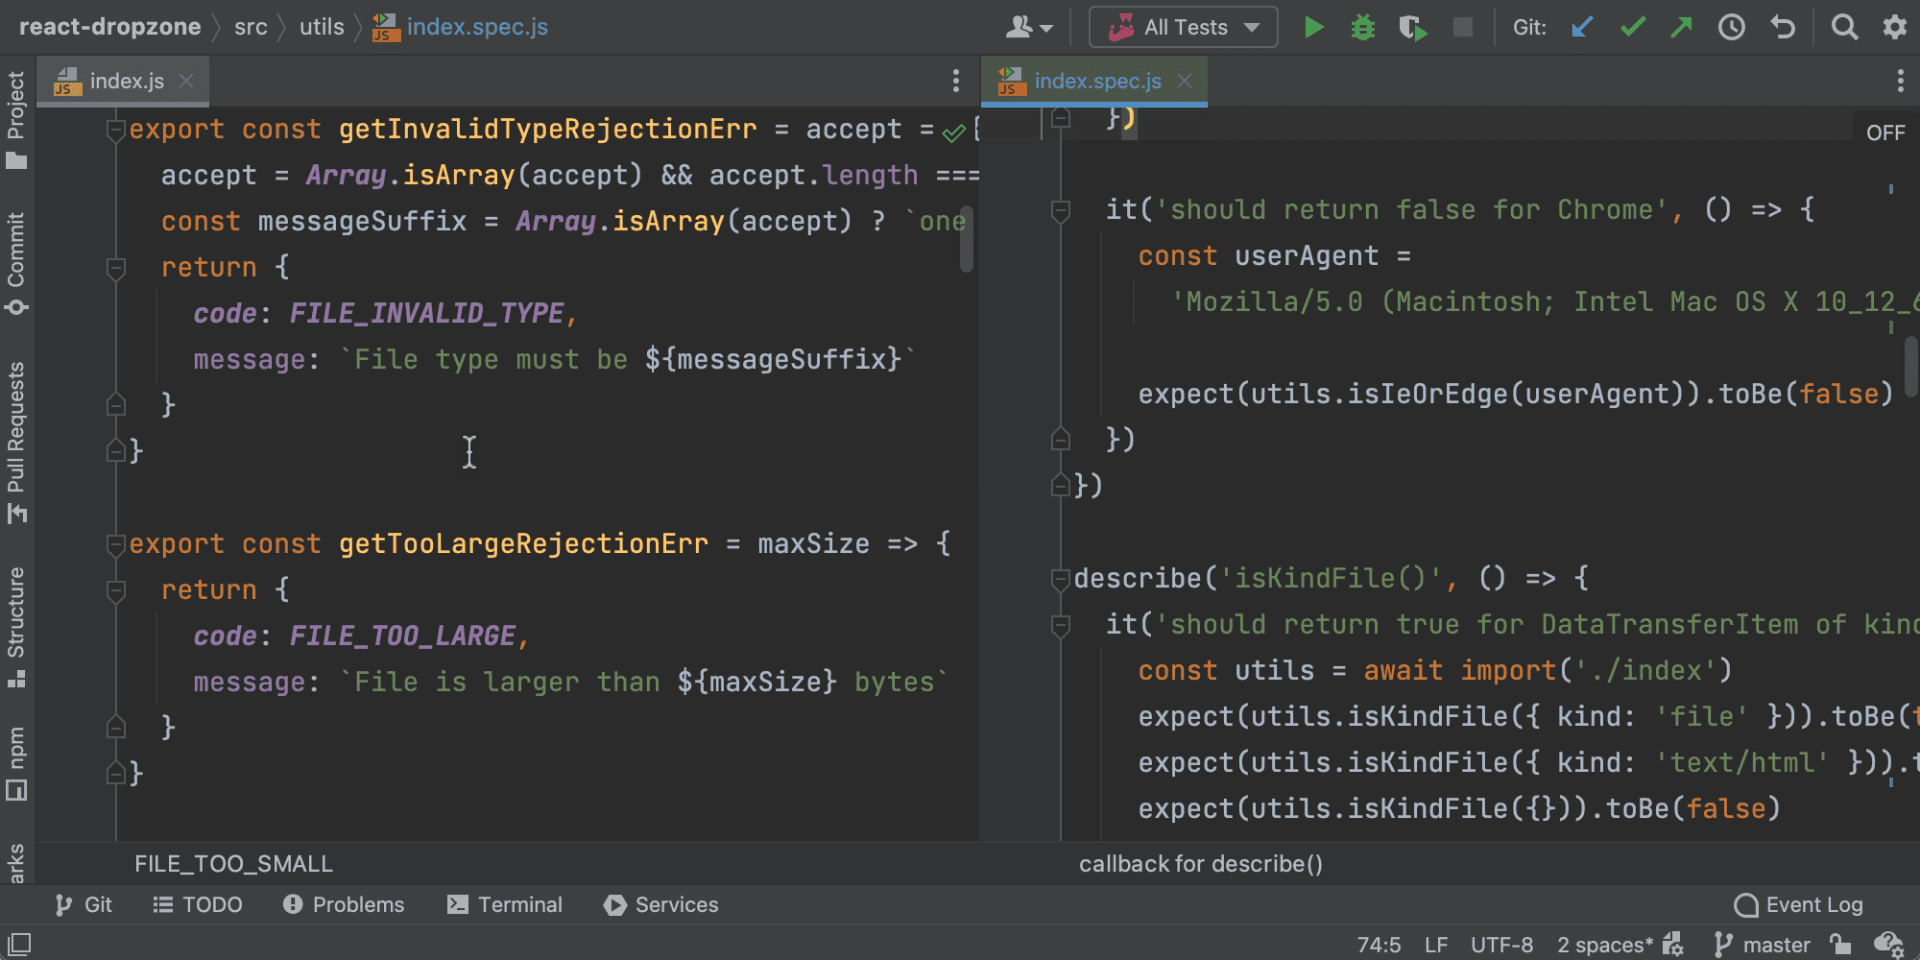Collapse getInvalidTypeRejectionErr function fold
This screenshot has height=960, width=1920.
coord(116,129)
